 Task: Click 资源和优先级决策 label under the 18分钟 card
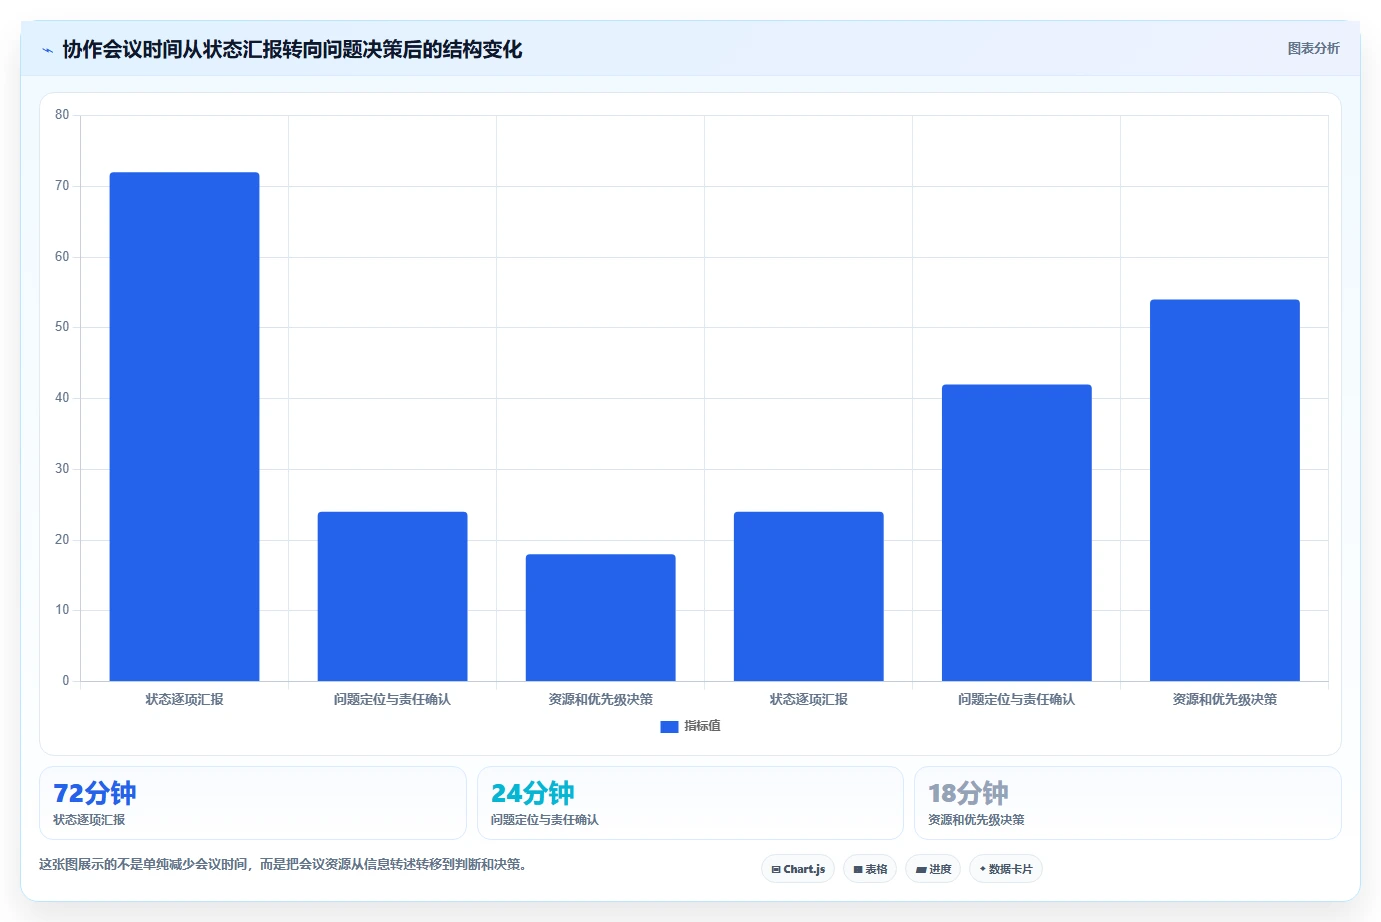click(976, 820)
